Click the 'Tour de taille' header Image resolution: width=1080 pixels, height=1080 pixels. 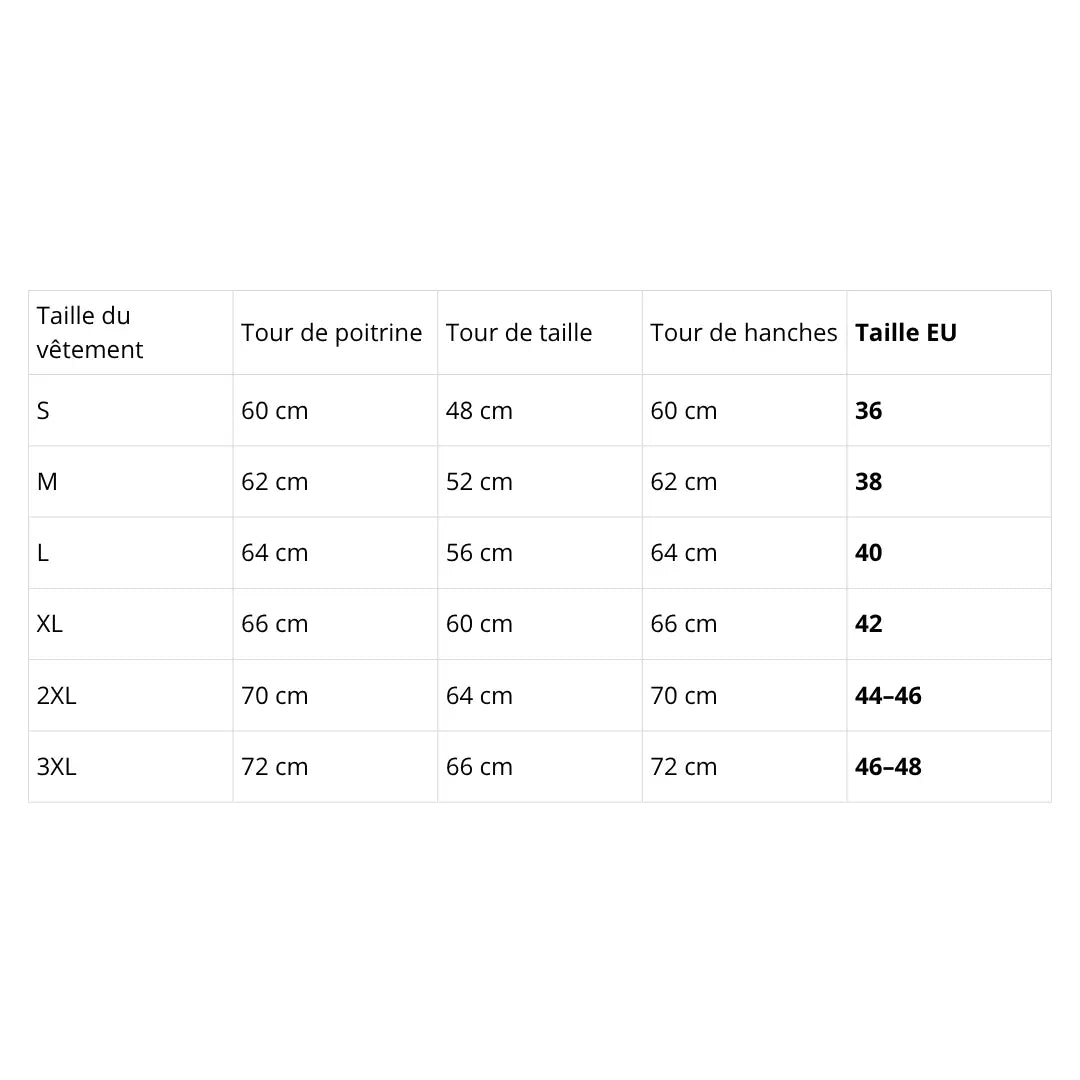(x=518, y=333)
